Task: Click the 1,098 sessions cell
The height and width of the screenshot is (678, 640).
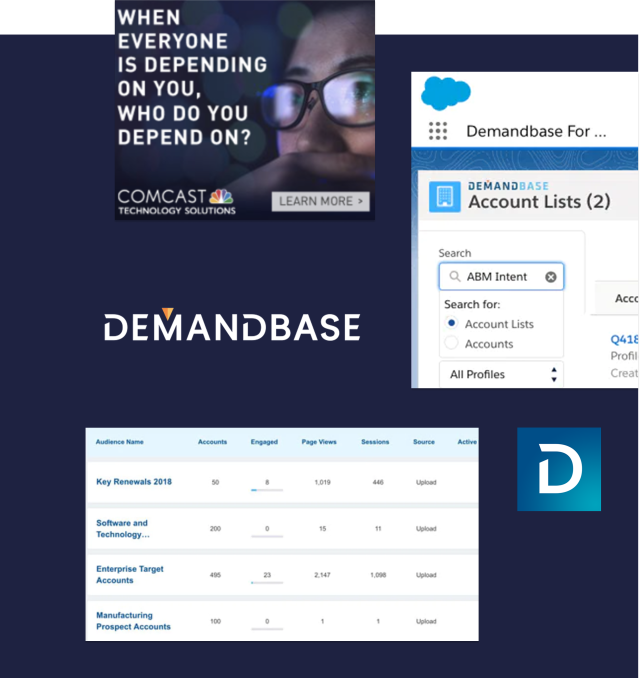Action: coord(378,575)
